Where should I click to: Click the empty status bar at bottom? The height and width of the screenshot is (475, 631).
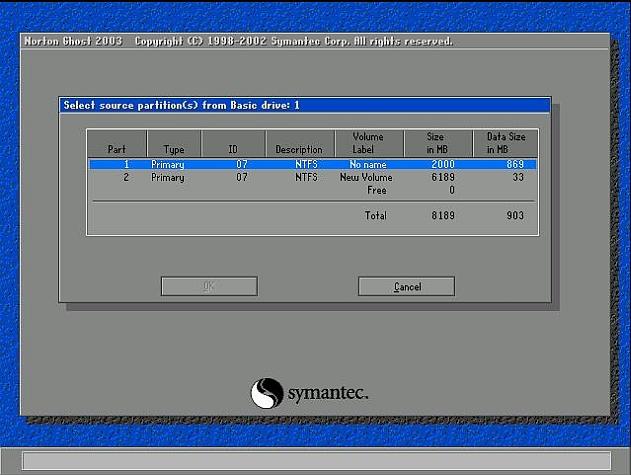pos(317,461)
